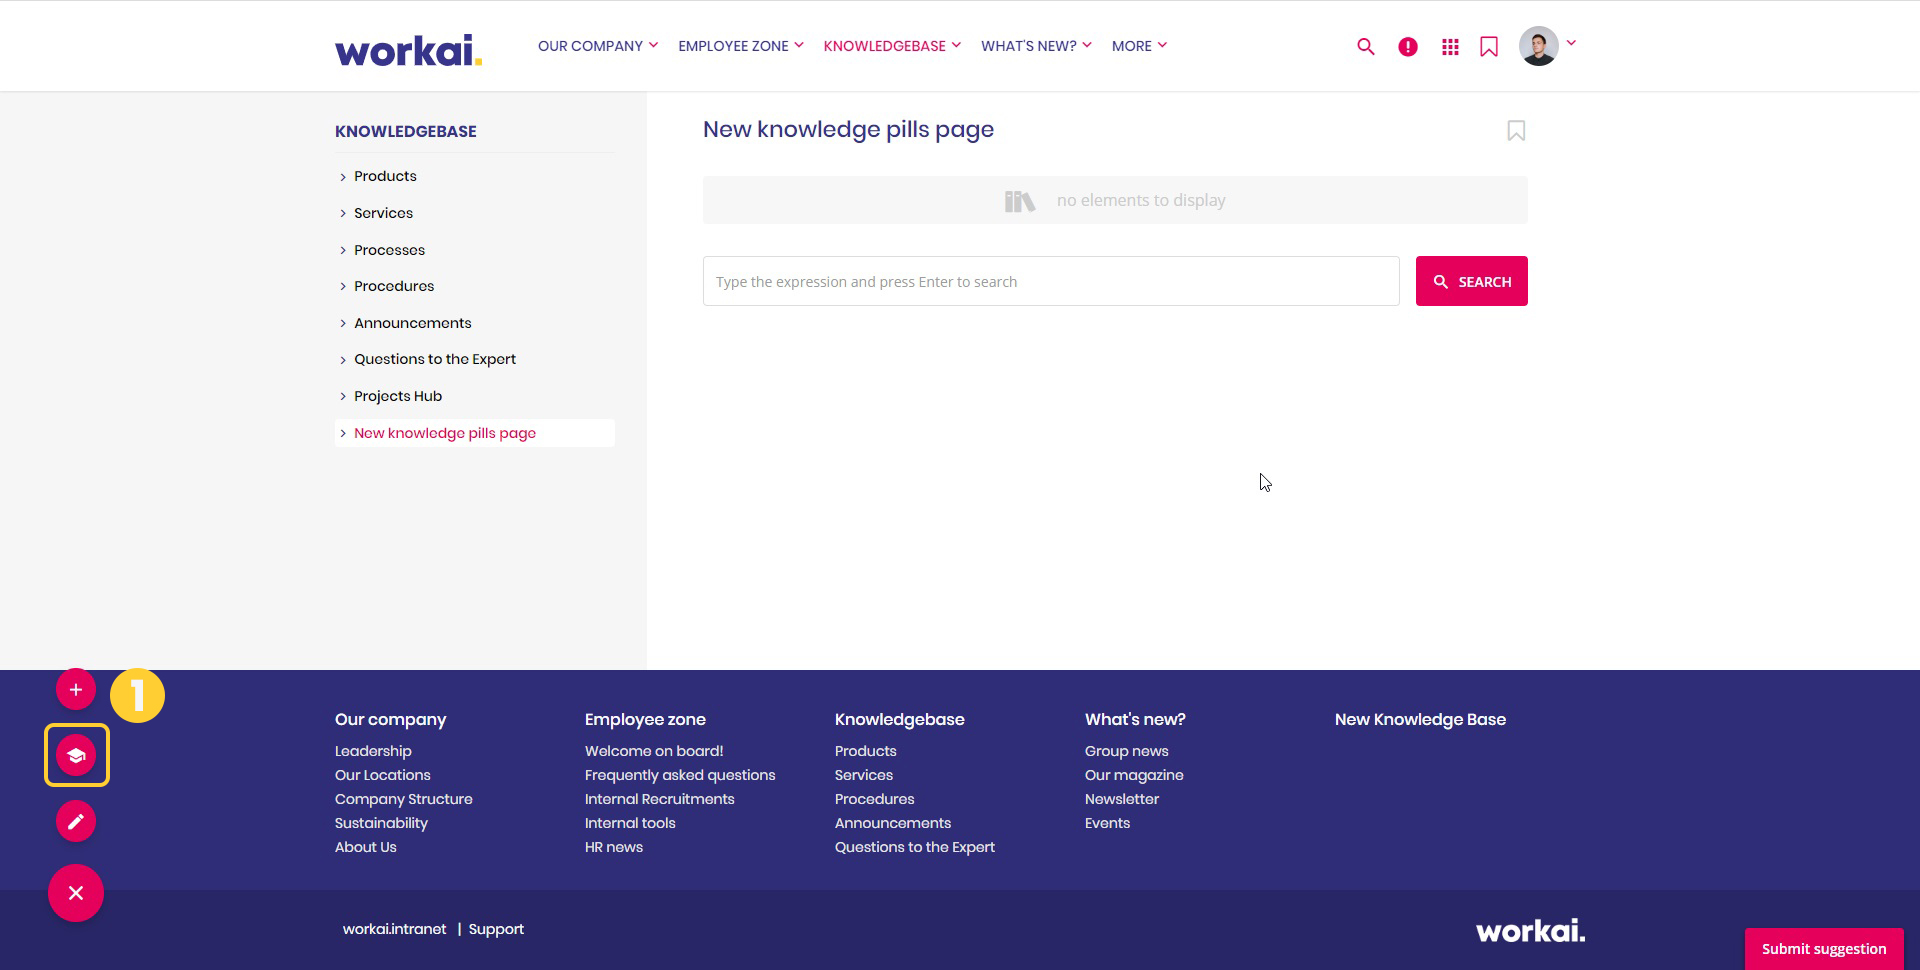This screenshot has width=1920, height=970.
Task: Expand the user menu chevron beside avatar
Action: click(x=1571, y=43)
